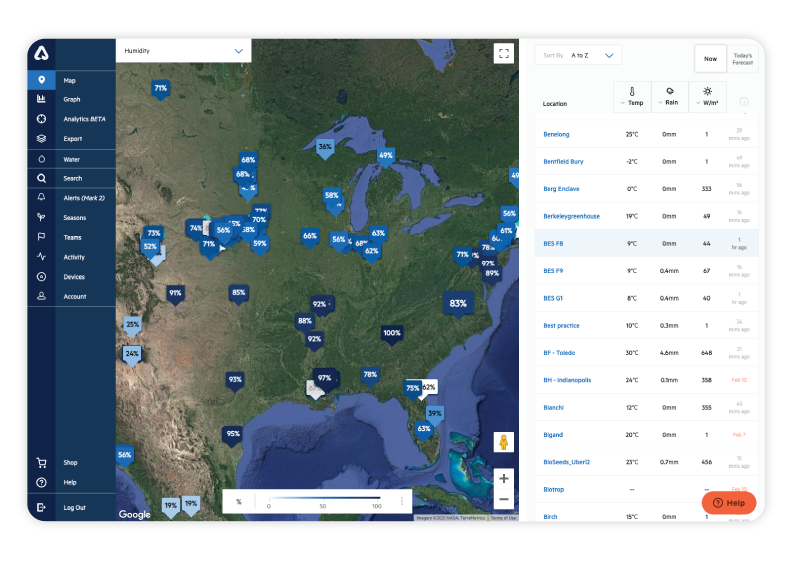The image size is (792, 562).
Task: Open the Devices circle icon
Action: [41, 276]
